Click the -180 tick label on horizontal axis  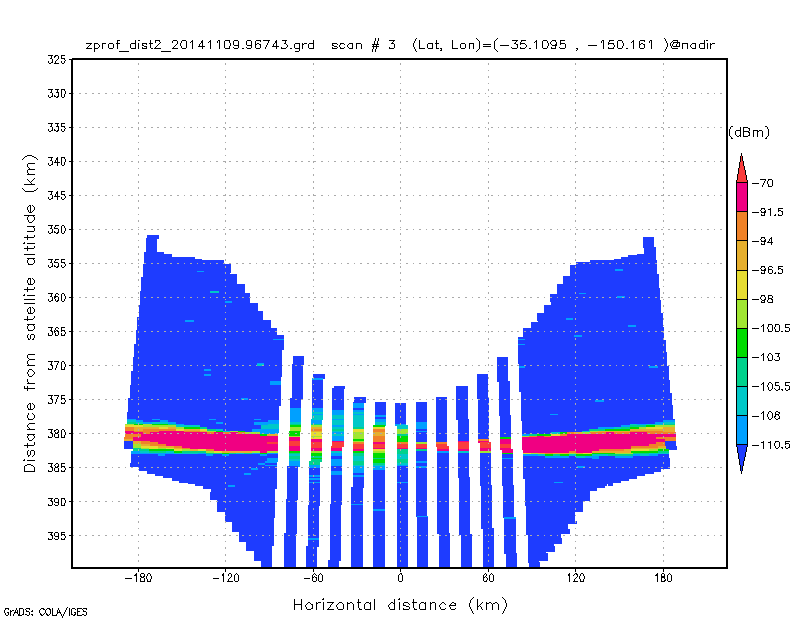click(138, 578)
